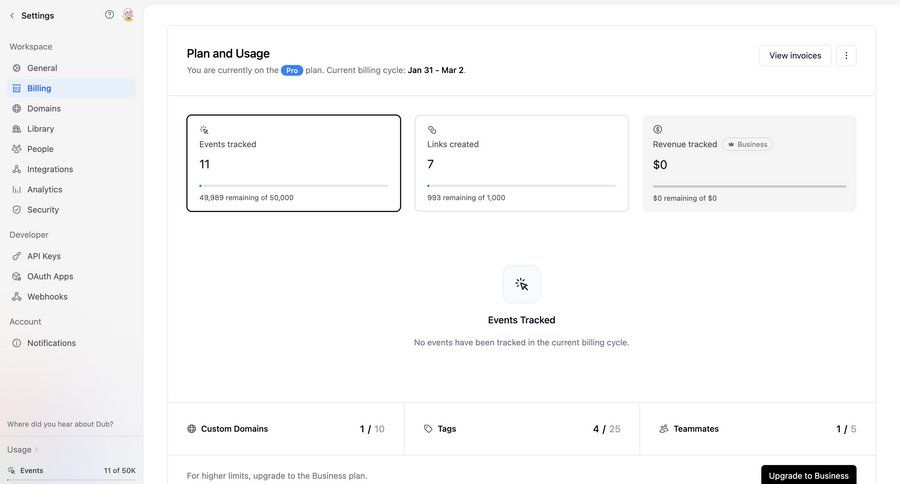Open OAuth Apps developer page
This screenshot has height=484, width=900.
[72, 276]
